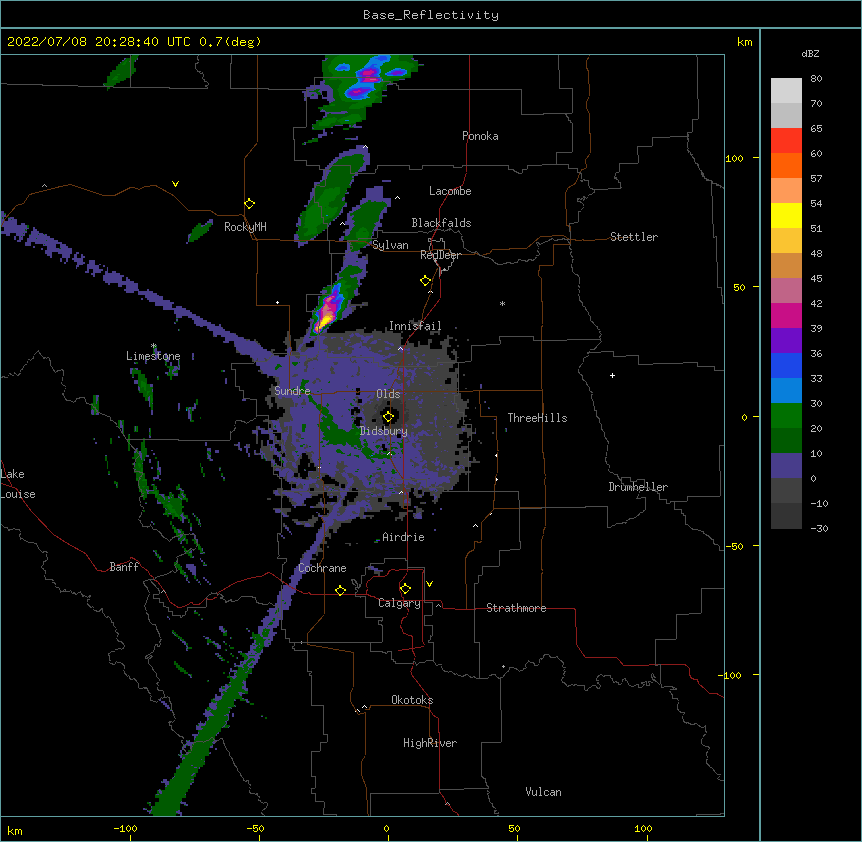Screen dimensions: 862x842
Task: Click the Okotoks town label
Action: pos(412,700)
